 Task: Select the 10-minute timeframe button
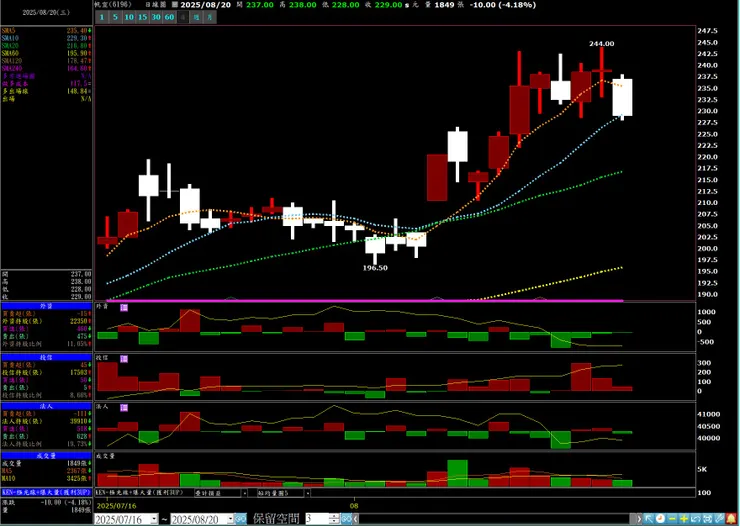(x=129, y=17)
